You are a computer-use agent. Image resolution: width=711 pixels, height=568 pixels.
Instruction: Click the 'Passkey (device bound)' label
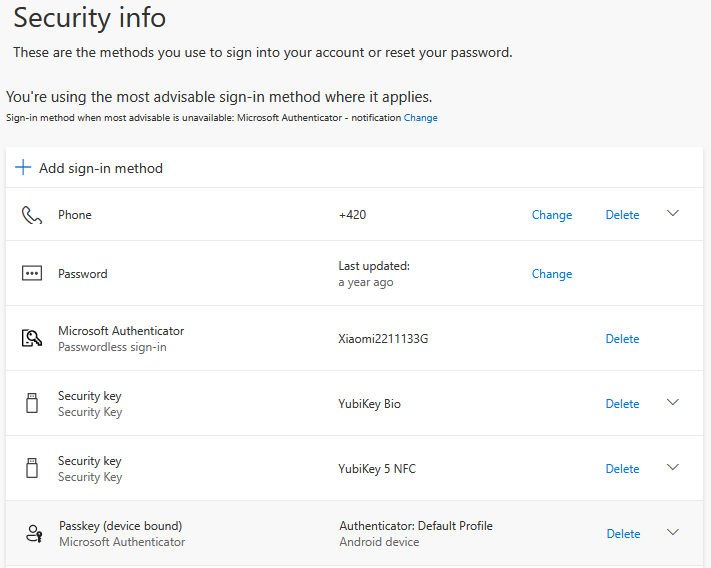(121, 526)
